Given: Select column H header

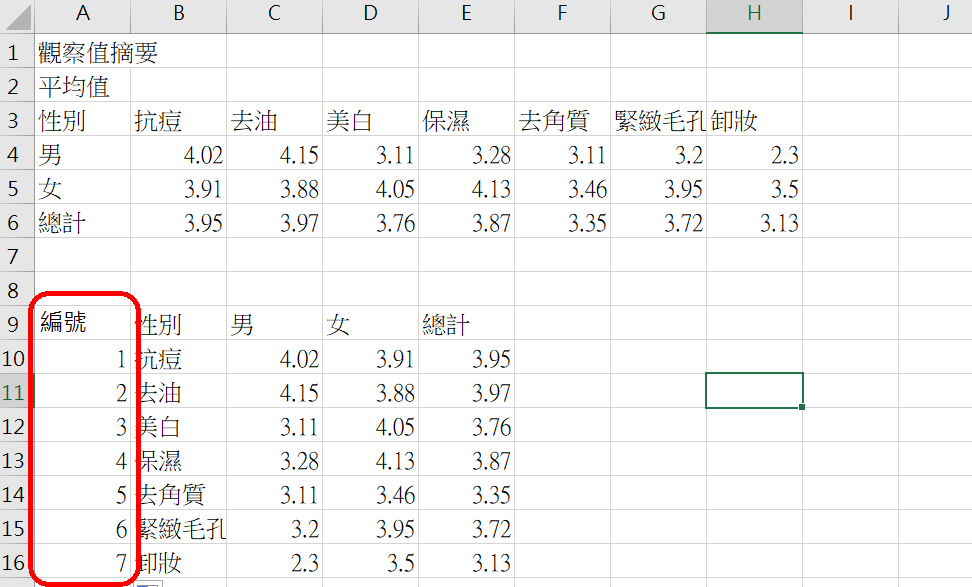Looking at the screenshot, I should tap(754, 13).
